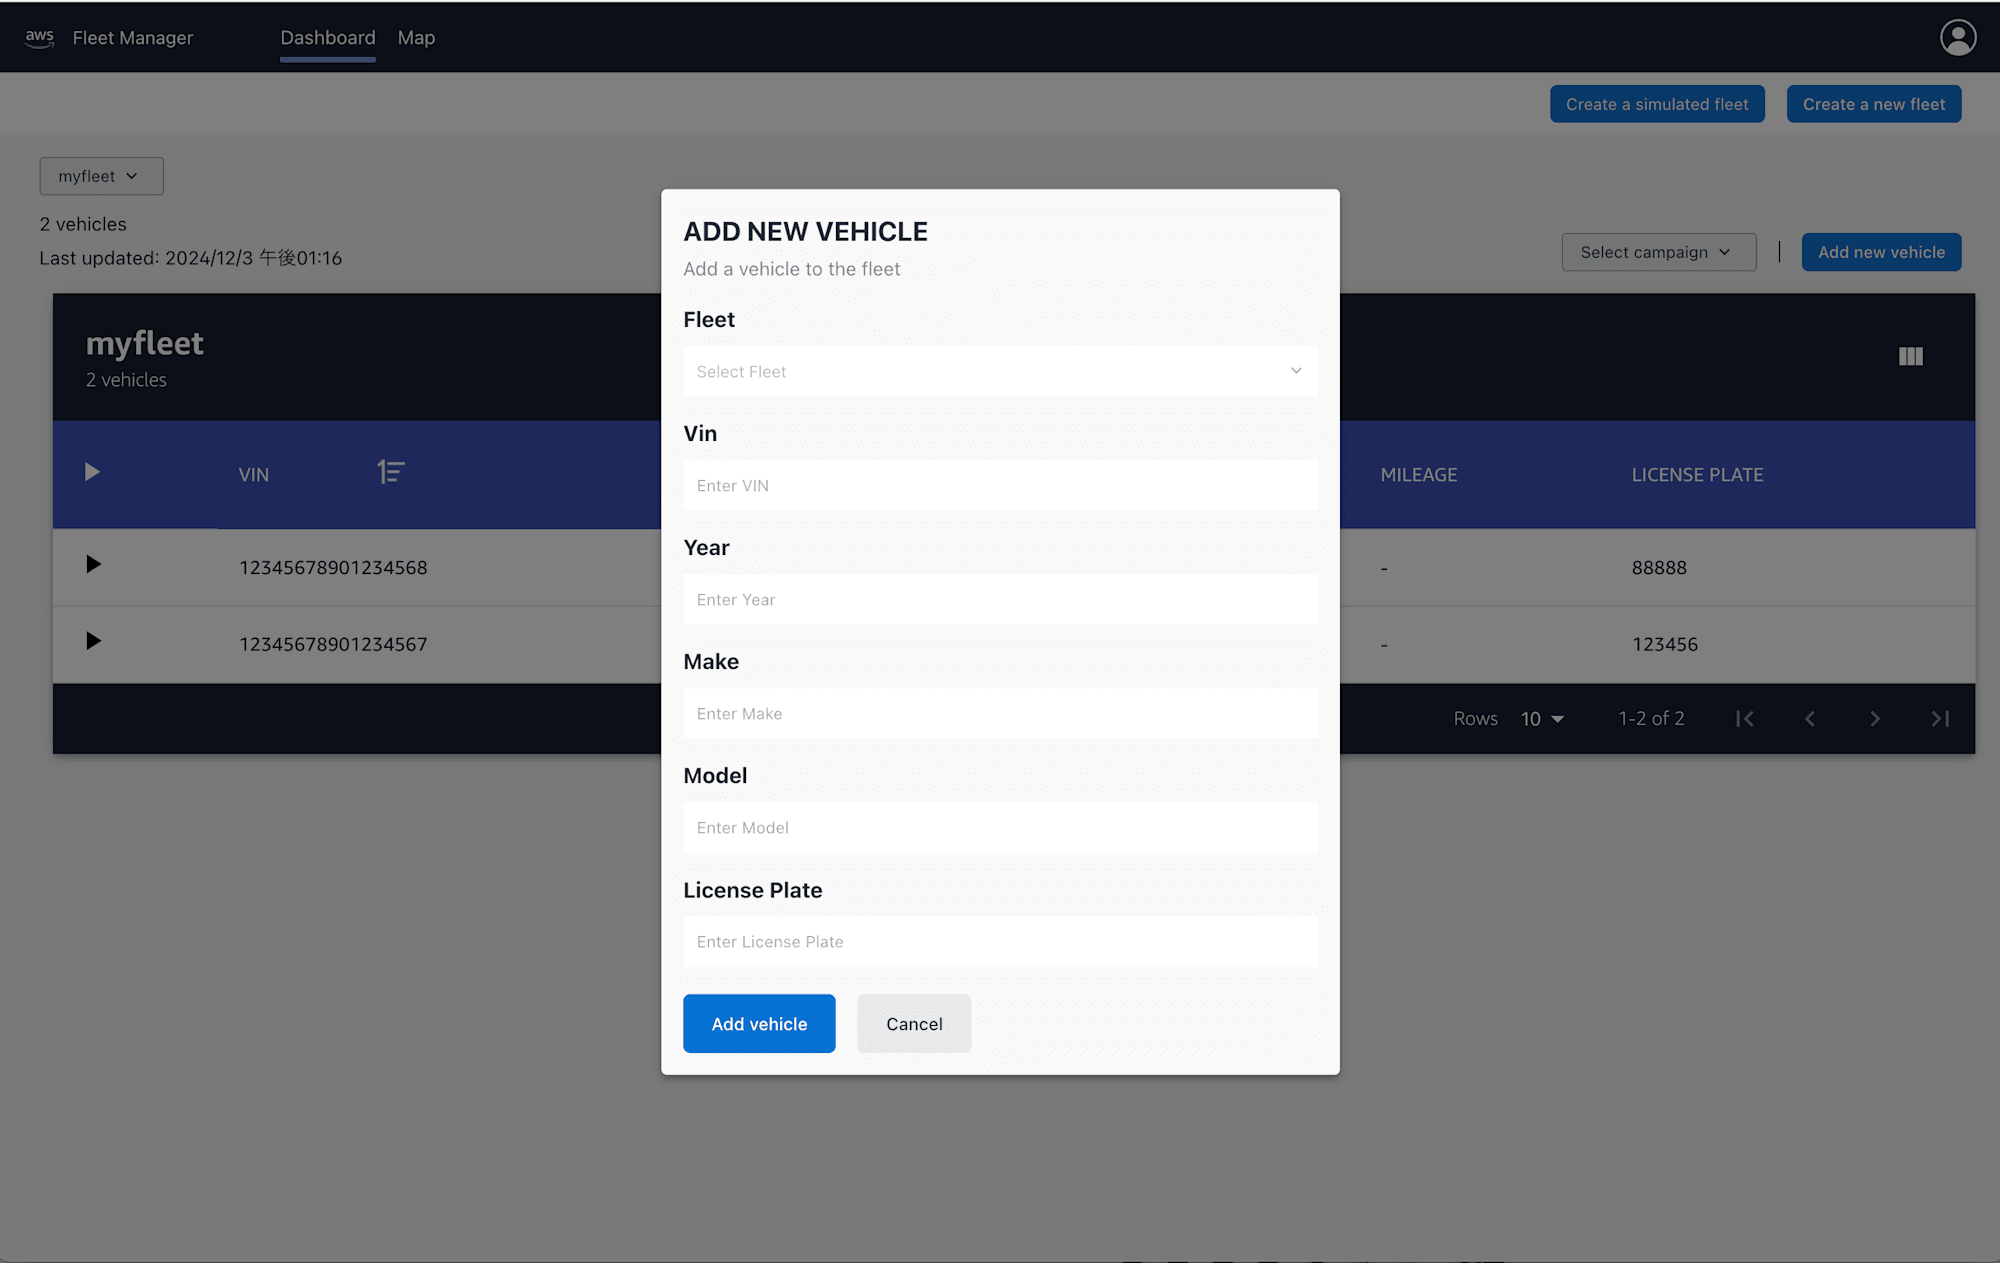Click the Enter VIN input field
This screenshot has width=2000, height=1263.
coord(999,483)
